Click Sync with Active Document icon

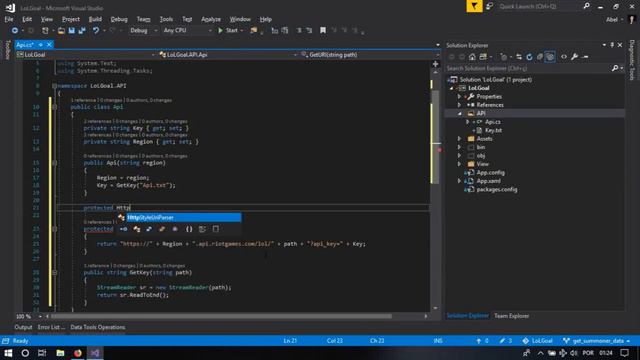(x=519, y=57)
